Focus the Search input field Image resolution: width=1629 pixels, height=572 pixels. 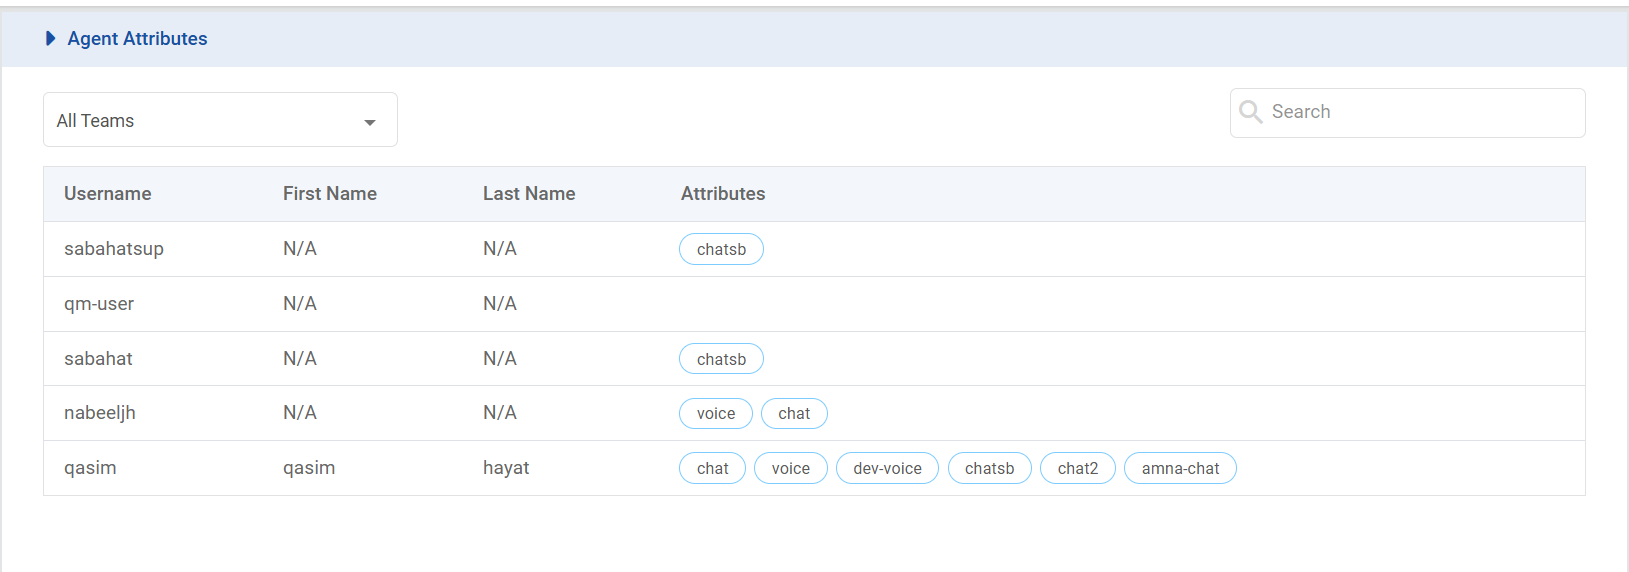(1420, 112)
